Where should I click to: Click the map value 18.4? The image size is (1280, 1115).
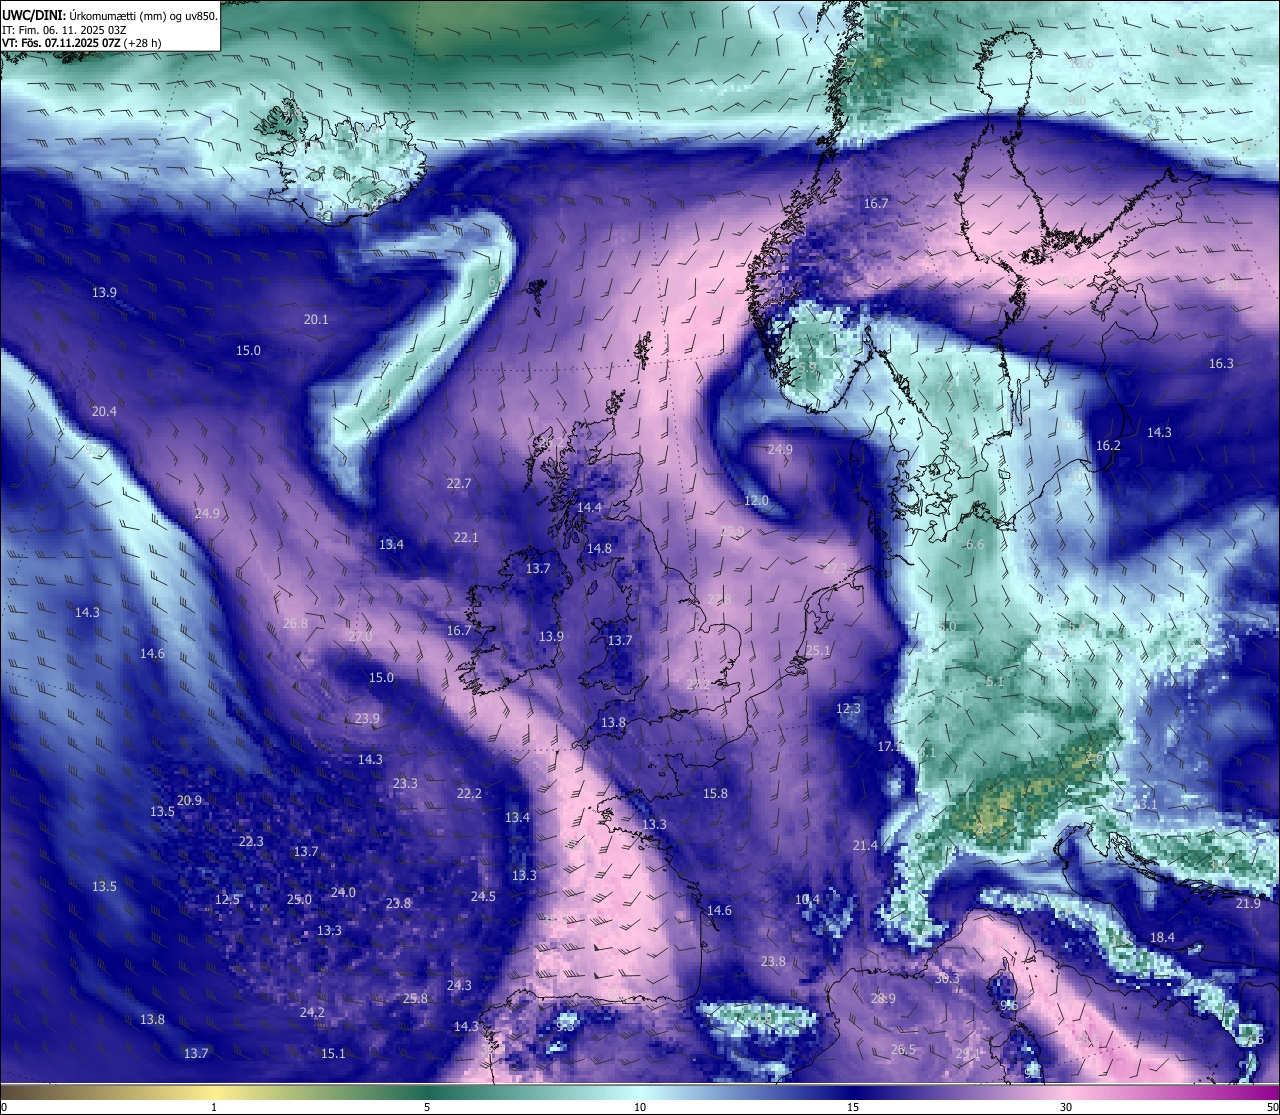click(1162, 938)
